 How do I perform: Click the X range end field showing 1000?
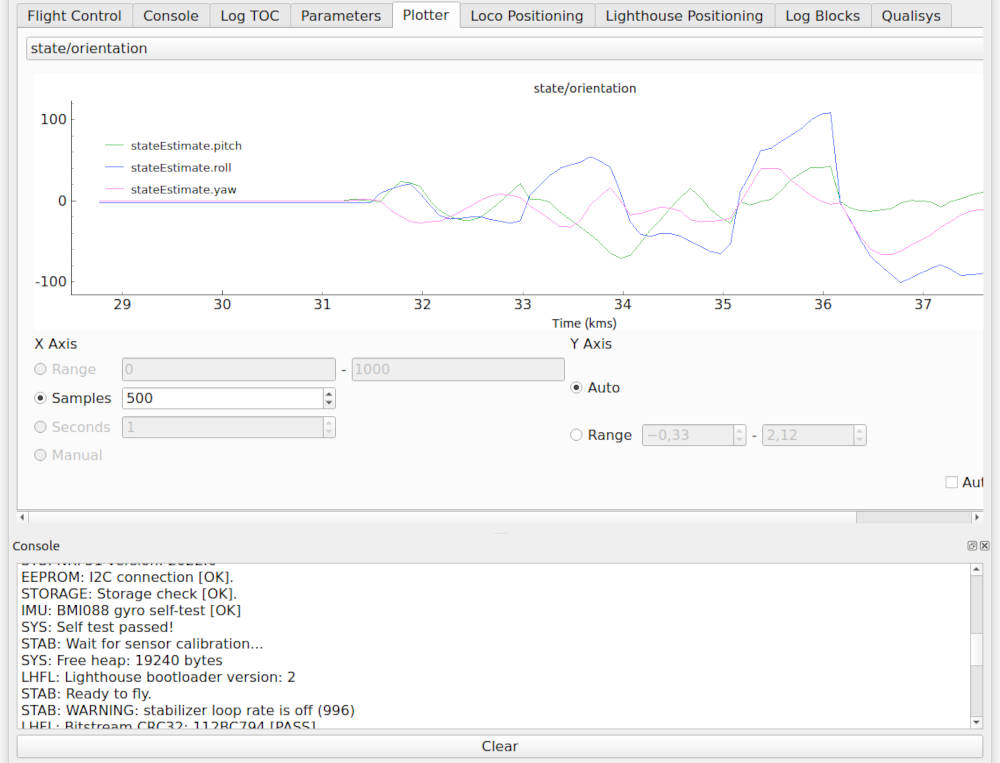[x=458, y=369]
